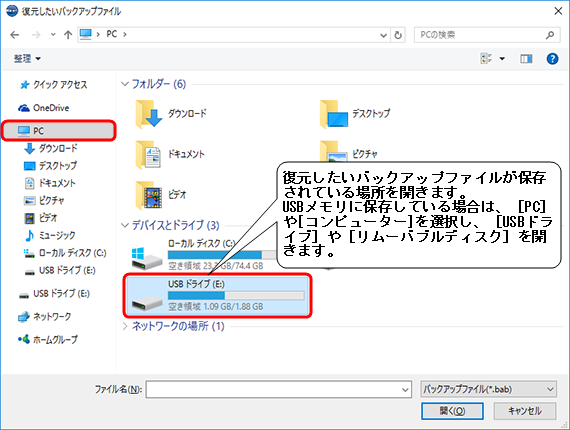Select ネットワーク in the sidebar
This screenshot has height=430, width=570.
(x=44, y=317)
